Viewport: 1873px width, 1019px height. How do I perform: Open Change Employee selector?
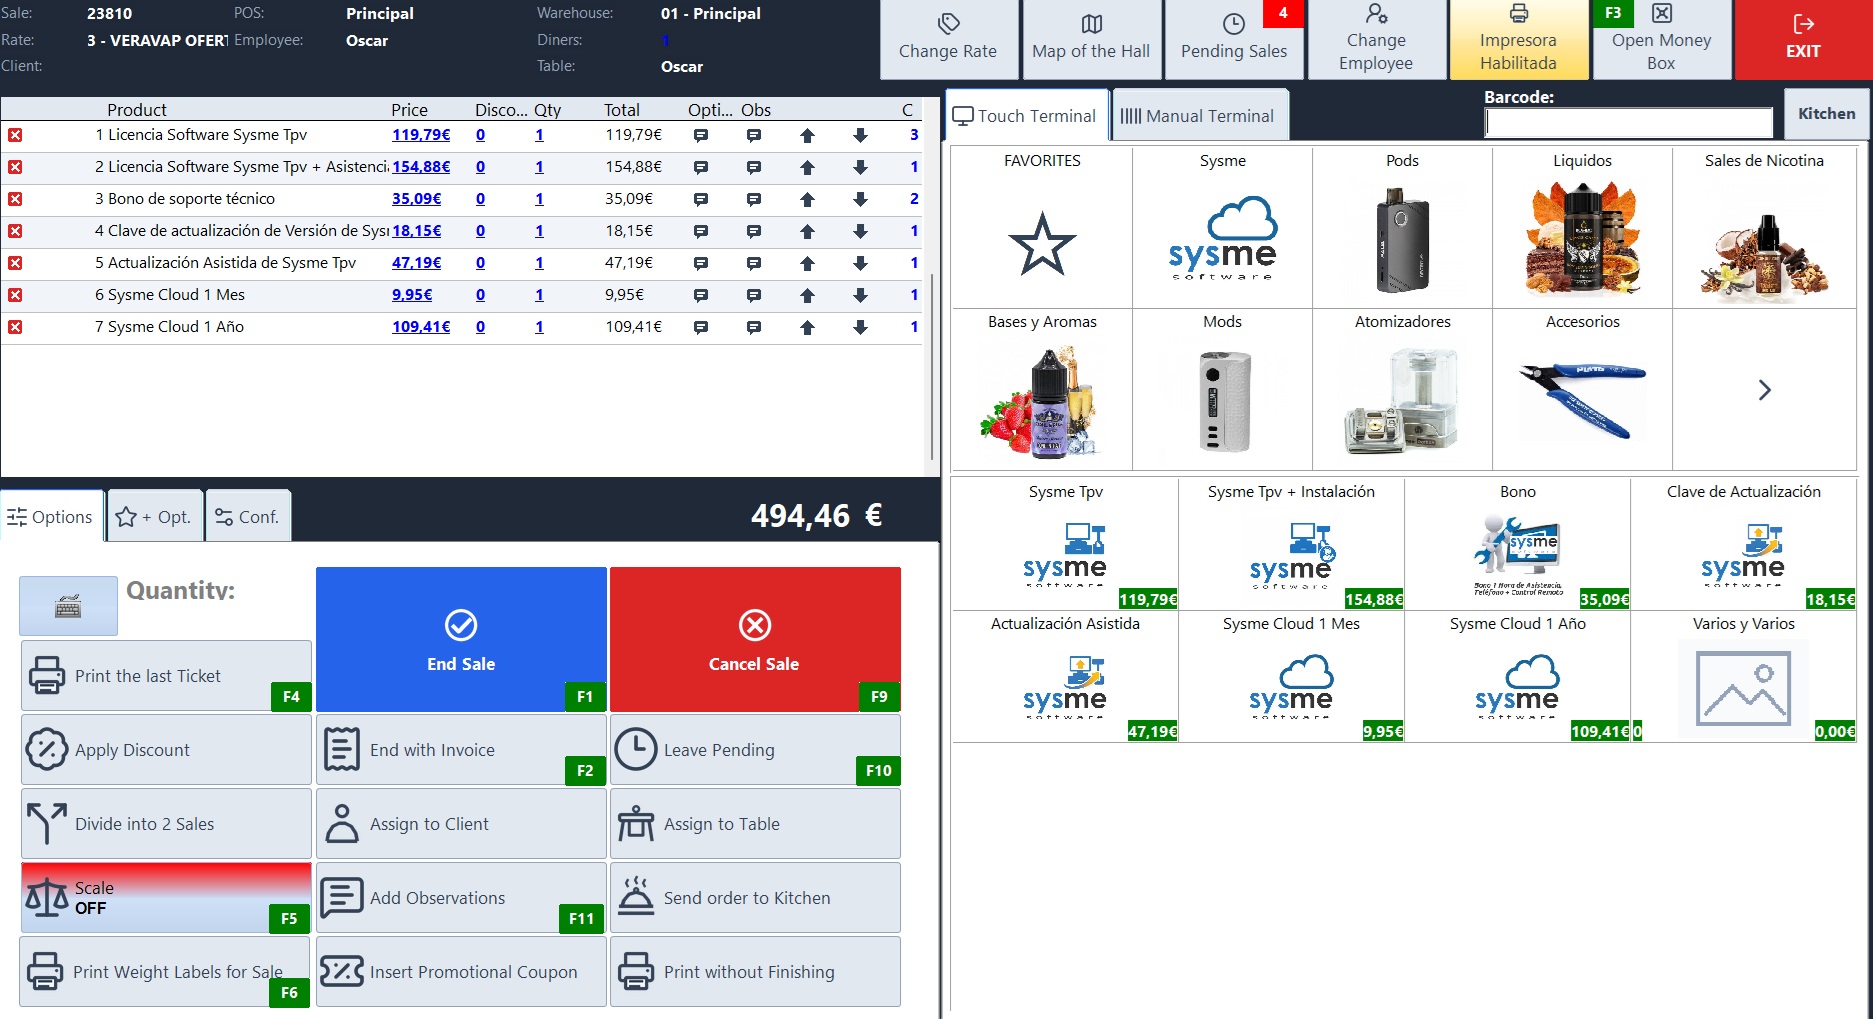click(1376, 40)
